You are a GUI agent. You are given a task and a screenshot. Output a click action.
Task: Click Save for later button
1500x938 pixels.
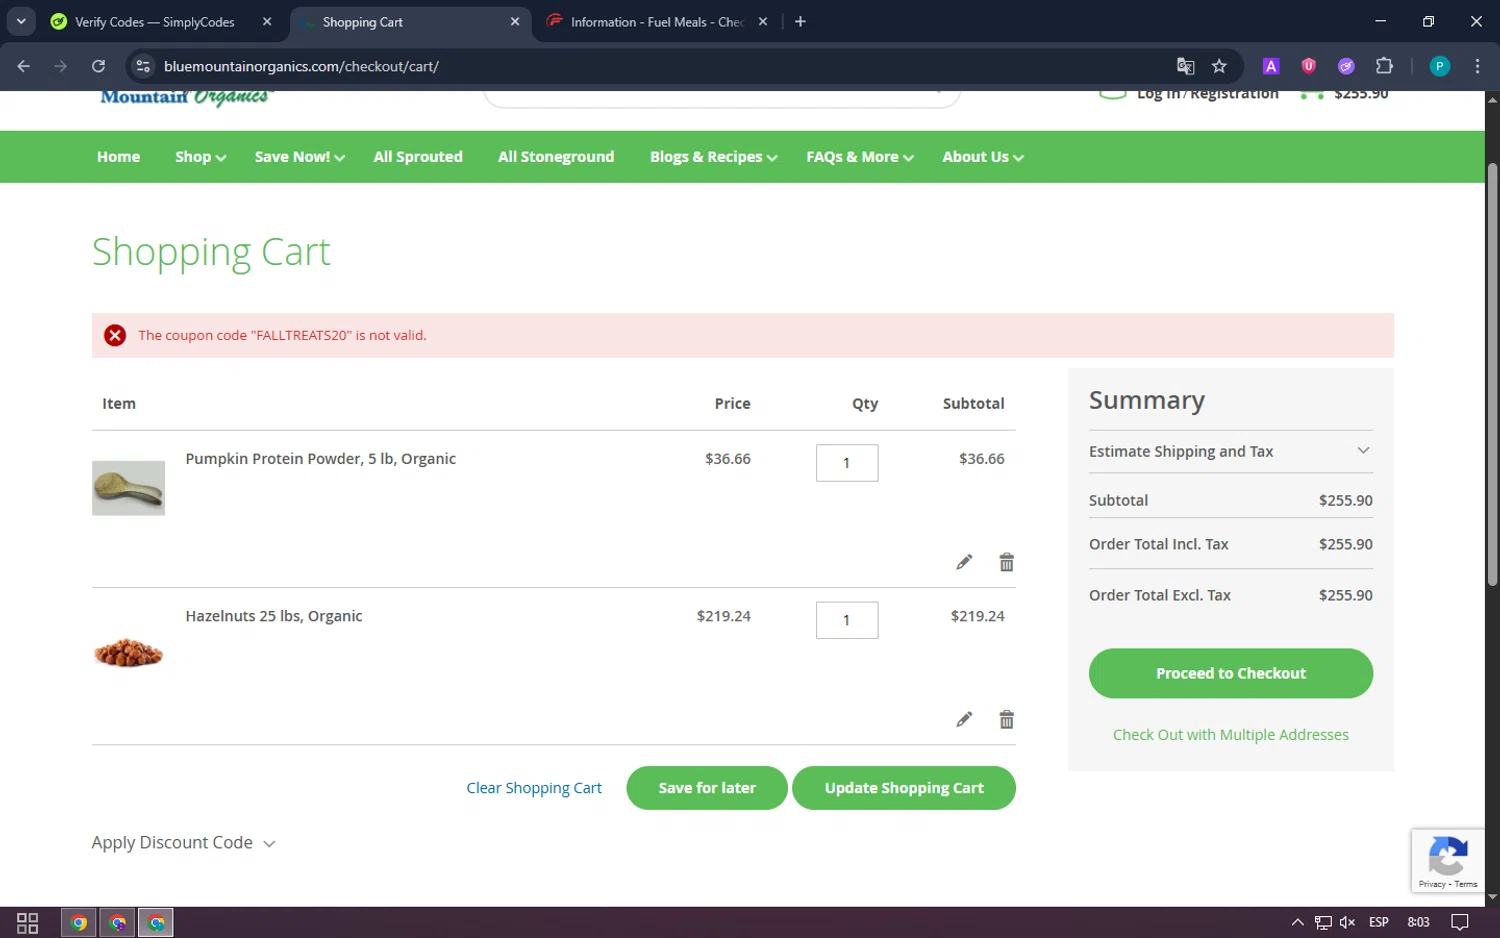[x=707, y=788]
